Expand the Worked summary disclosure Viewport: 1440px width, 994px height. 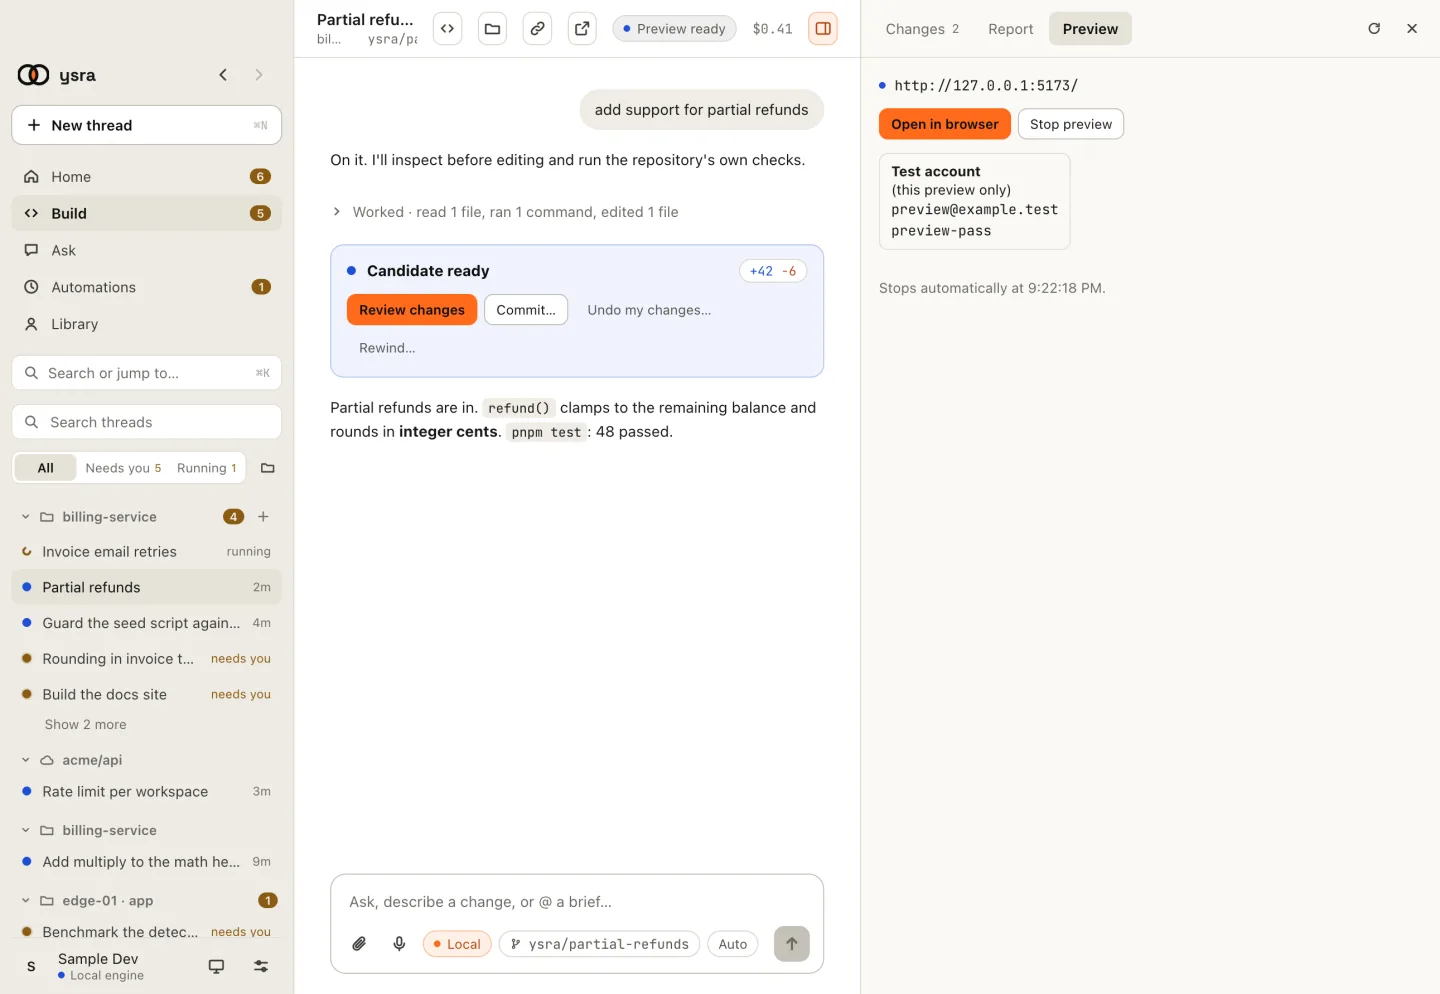pyautogui.click(x=505, y=212)
